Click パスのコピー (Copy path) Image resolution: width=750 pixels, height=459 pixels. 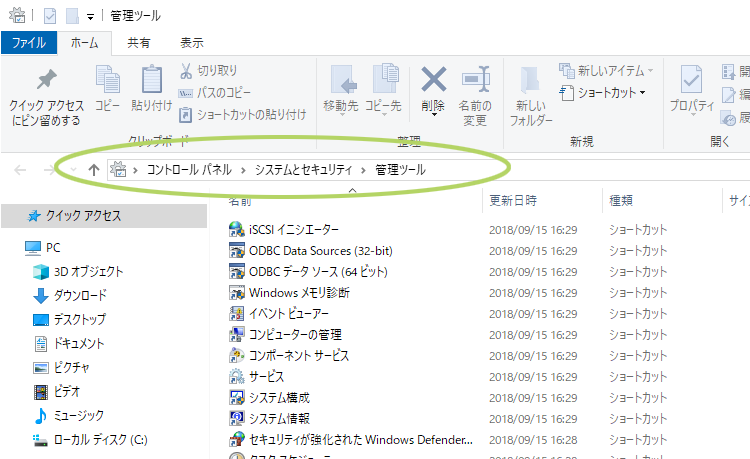pyautogui.click(x=214, y=92)
